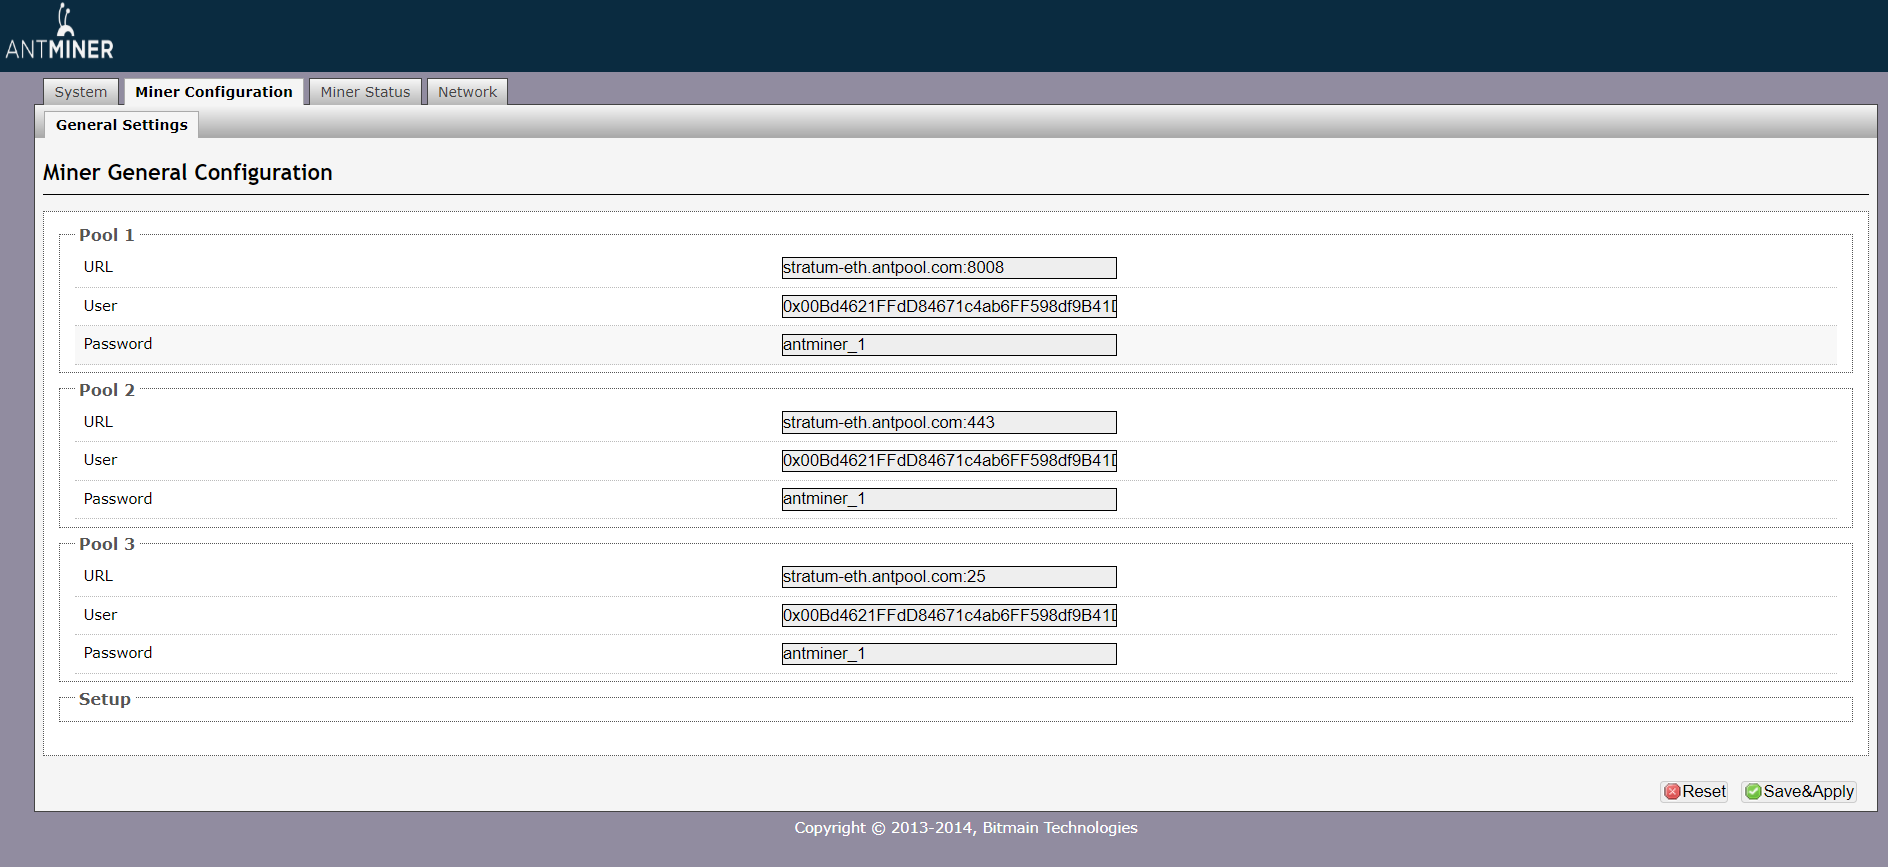Click the Antminer logo
The height and width of the screenshot is (867, 1888).
click(x=60, y=32)
